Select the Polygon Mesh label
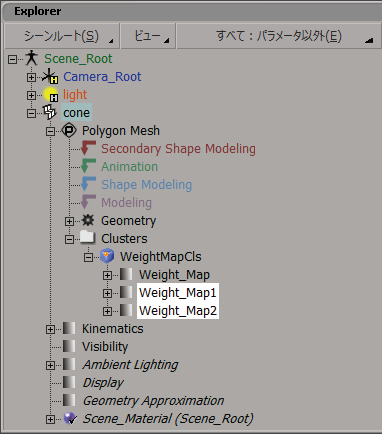 121,131
